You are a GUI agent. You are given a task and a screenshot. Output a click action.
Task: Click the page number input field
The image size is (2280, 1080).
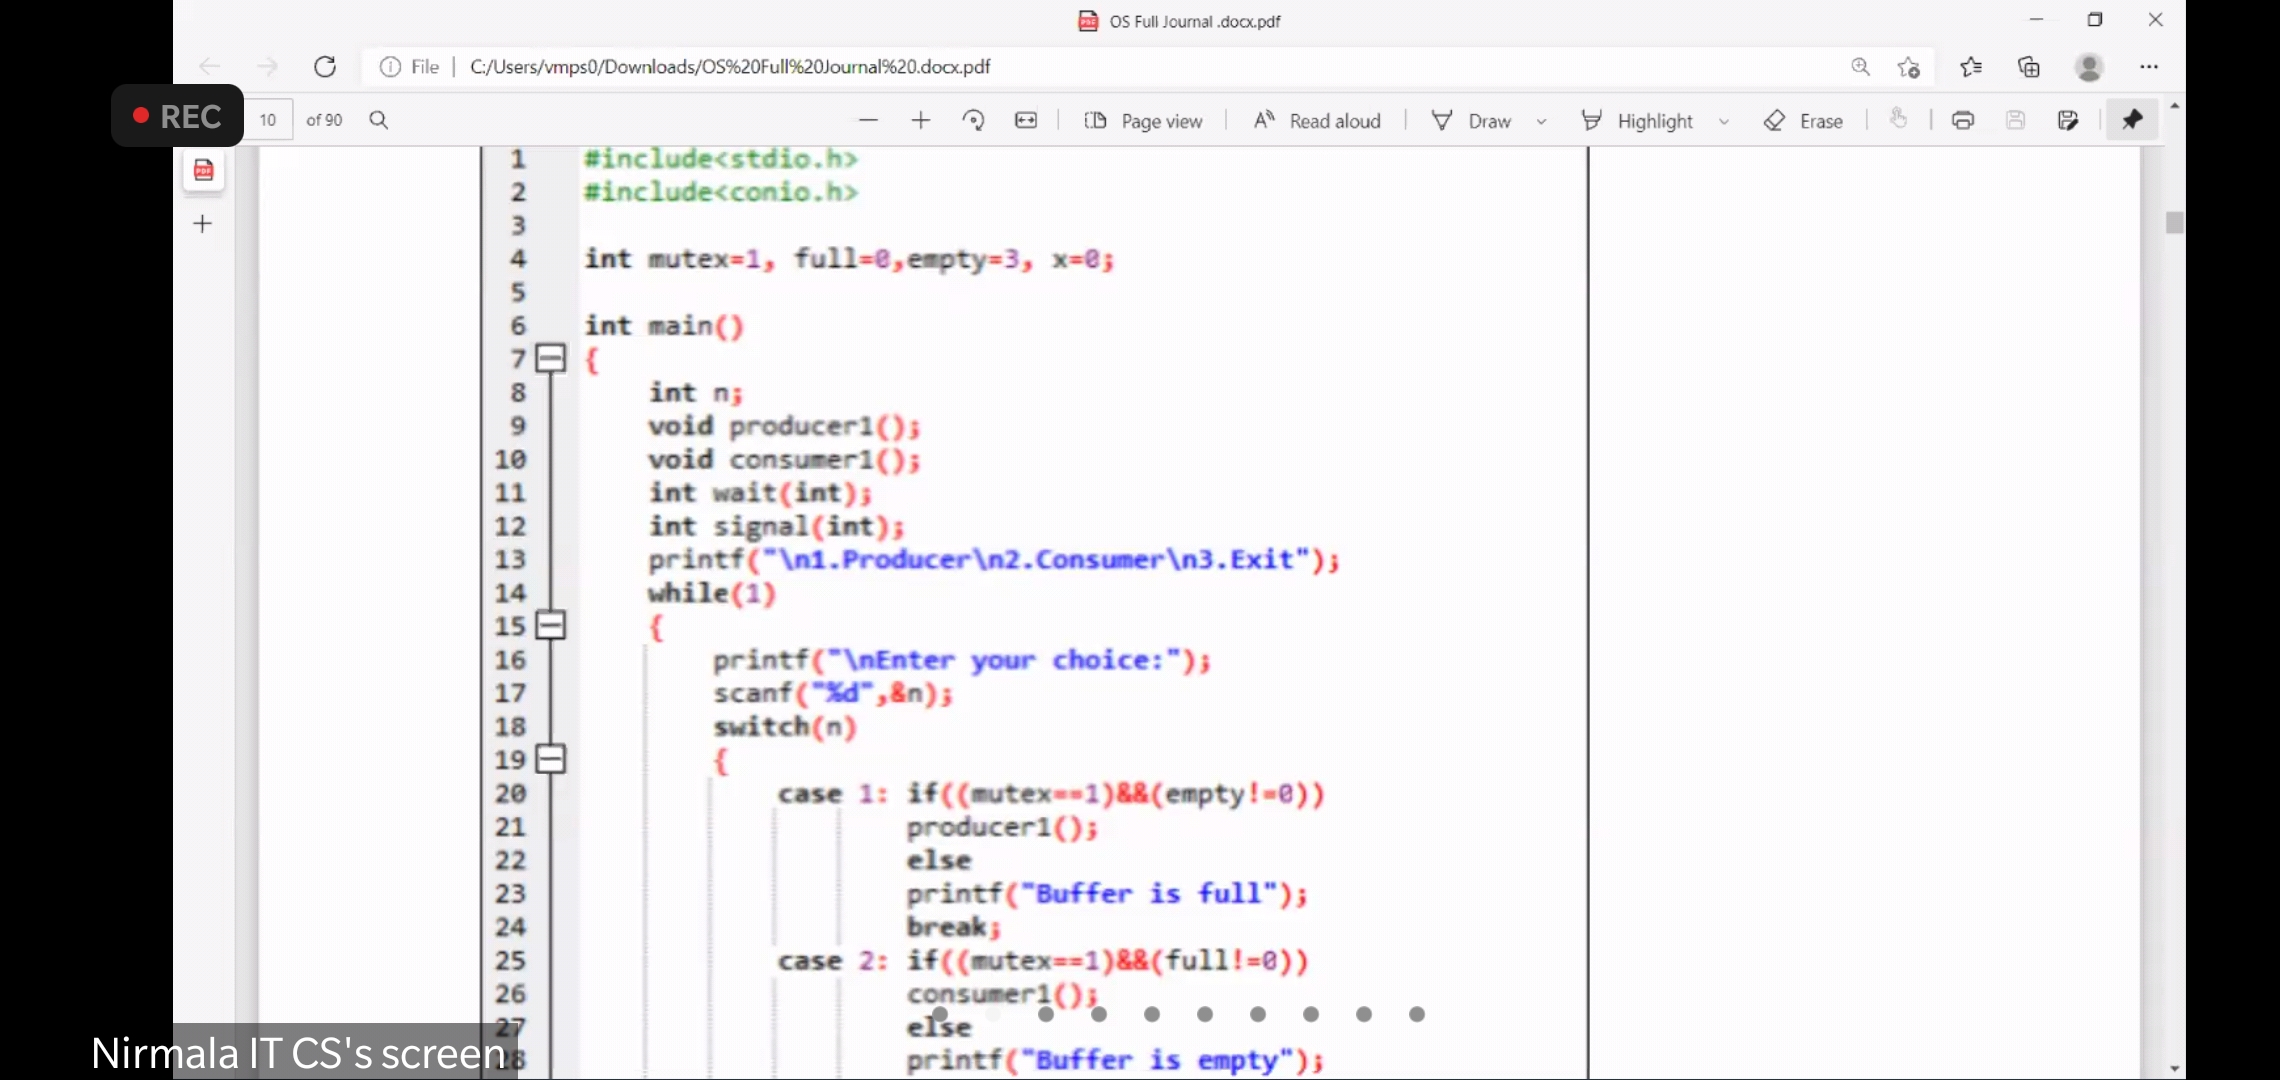click(x=268, y=120)
